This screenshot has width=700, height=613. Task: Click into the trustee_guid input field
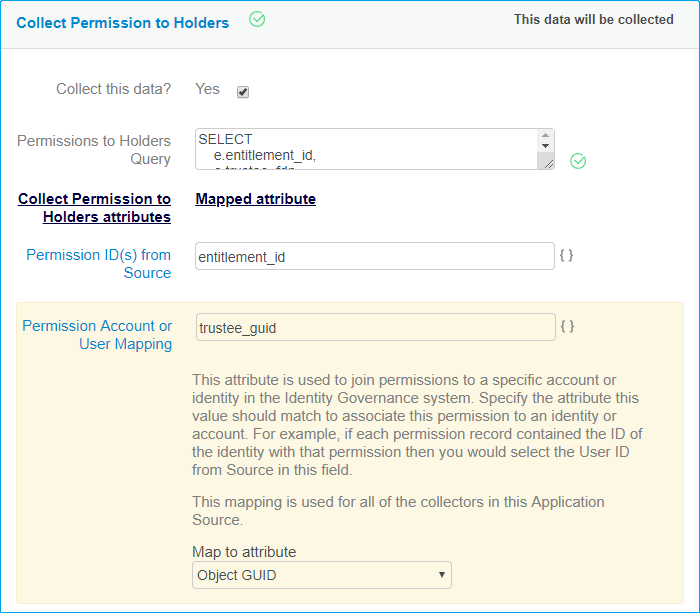tap(375, 328)
